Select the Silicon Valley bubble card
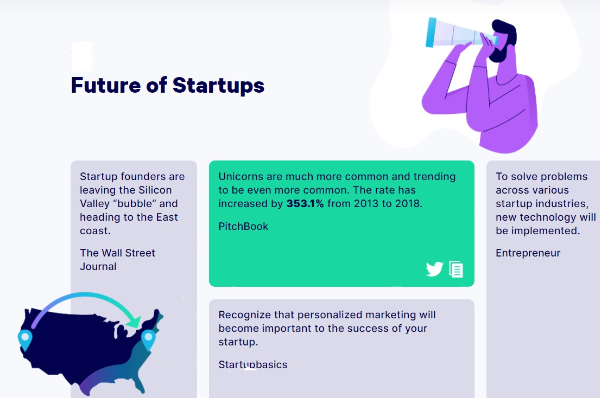This screenshot has width=600, height=398. [x=134, y=279]
